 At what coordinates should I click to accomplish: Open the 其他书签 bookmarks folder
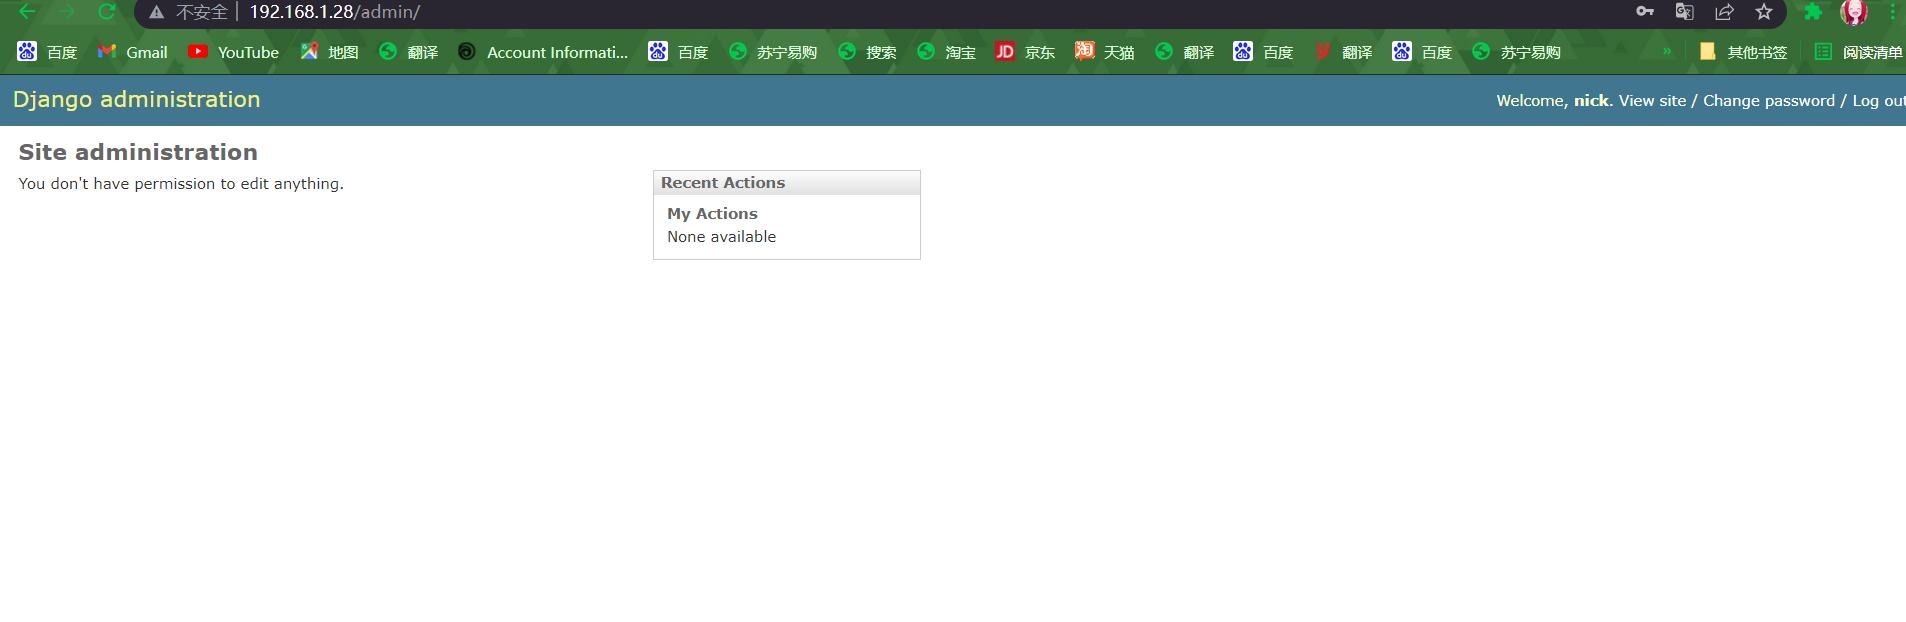pos(1743,52)
